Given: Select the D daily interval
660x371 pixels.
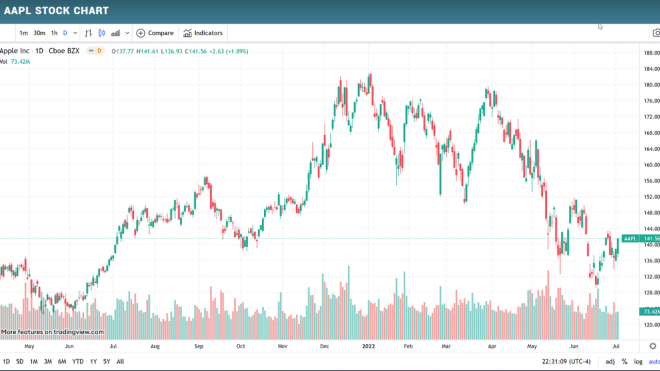Looking at the screenshot, I should pos(65,33).
